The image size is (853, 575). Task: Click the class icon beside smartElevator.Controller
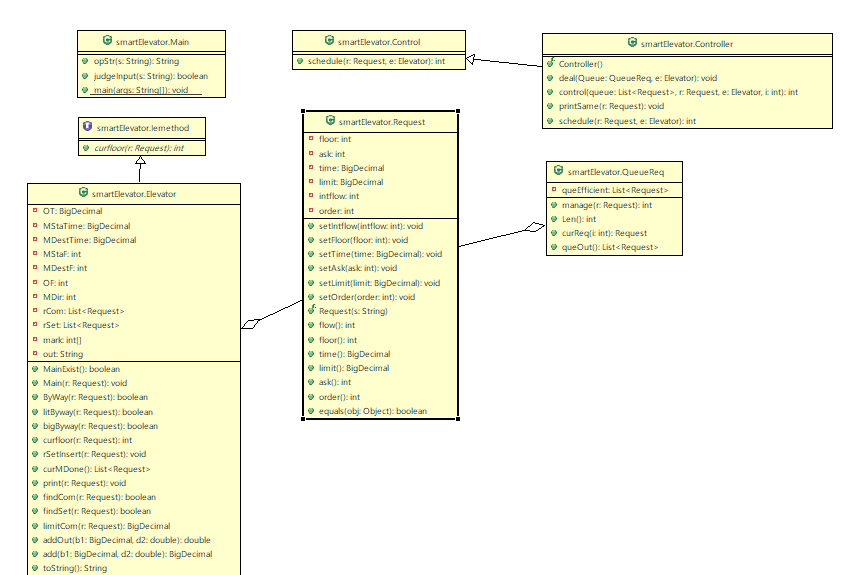tap(632, 43)
